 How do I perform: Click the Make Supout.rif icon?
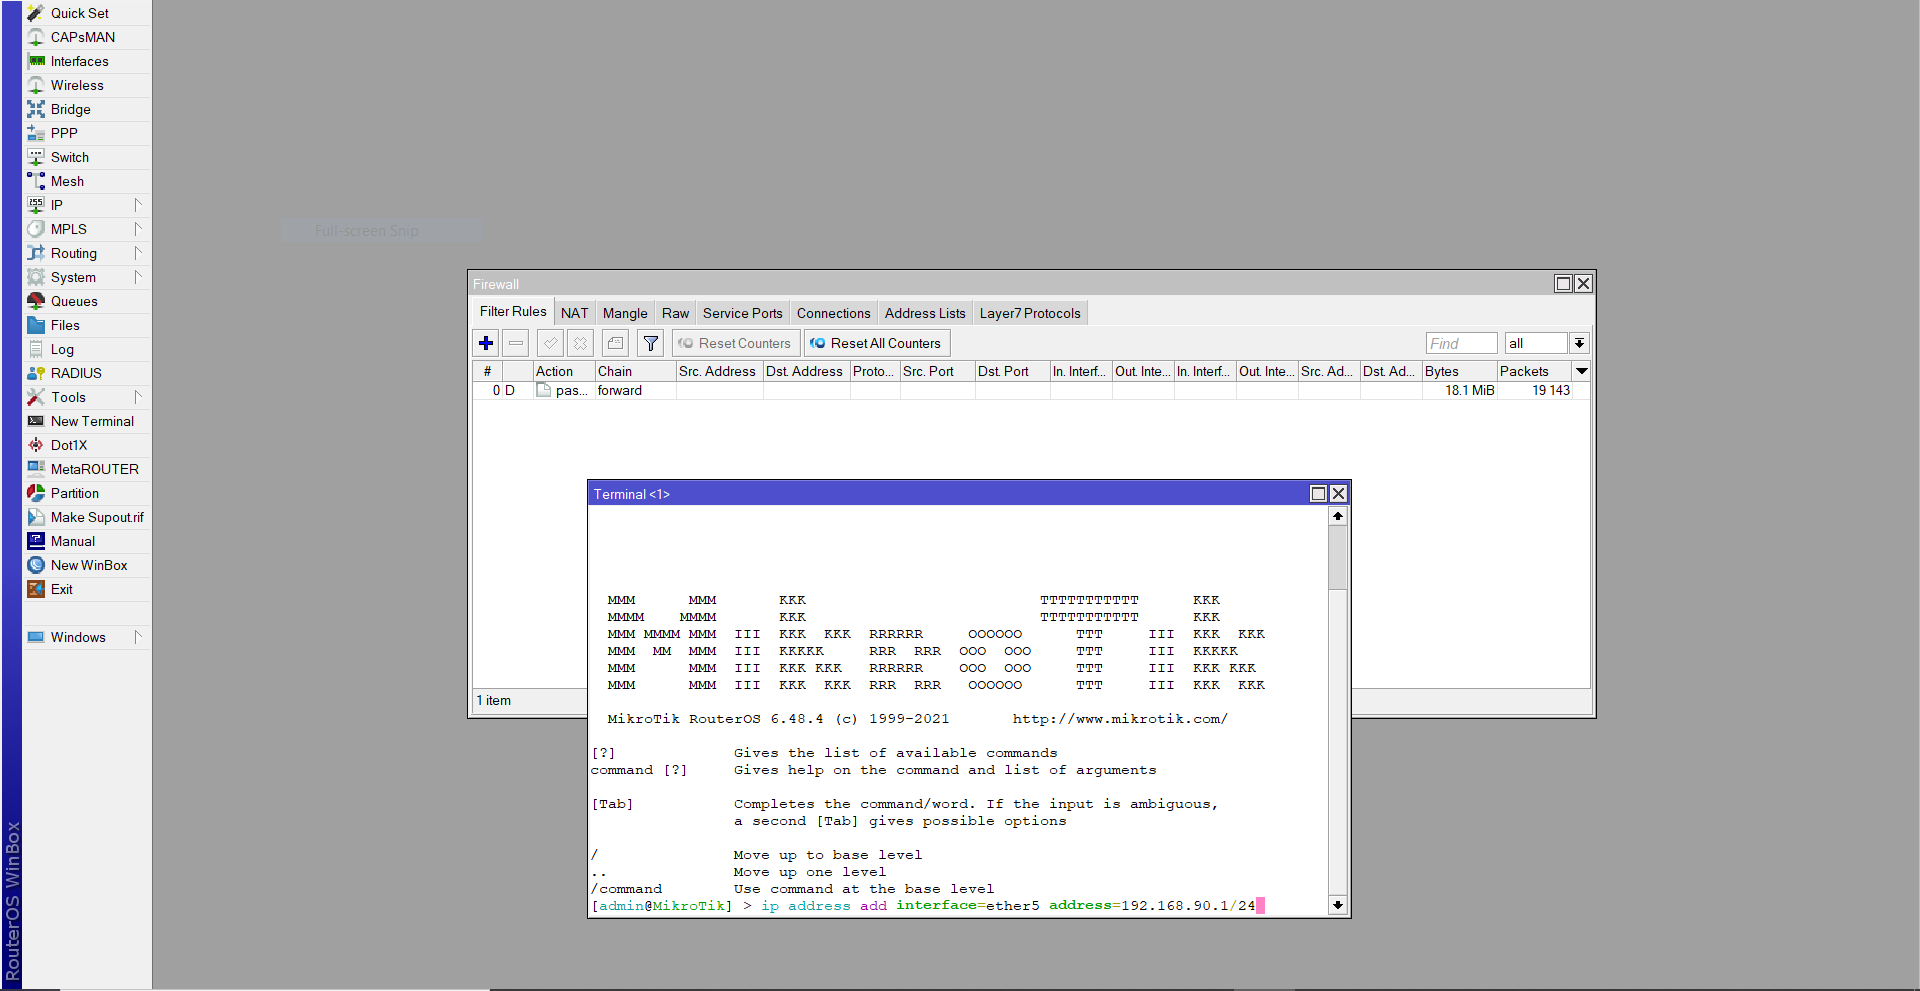tap(36, 517)
